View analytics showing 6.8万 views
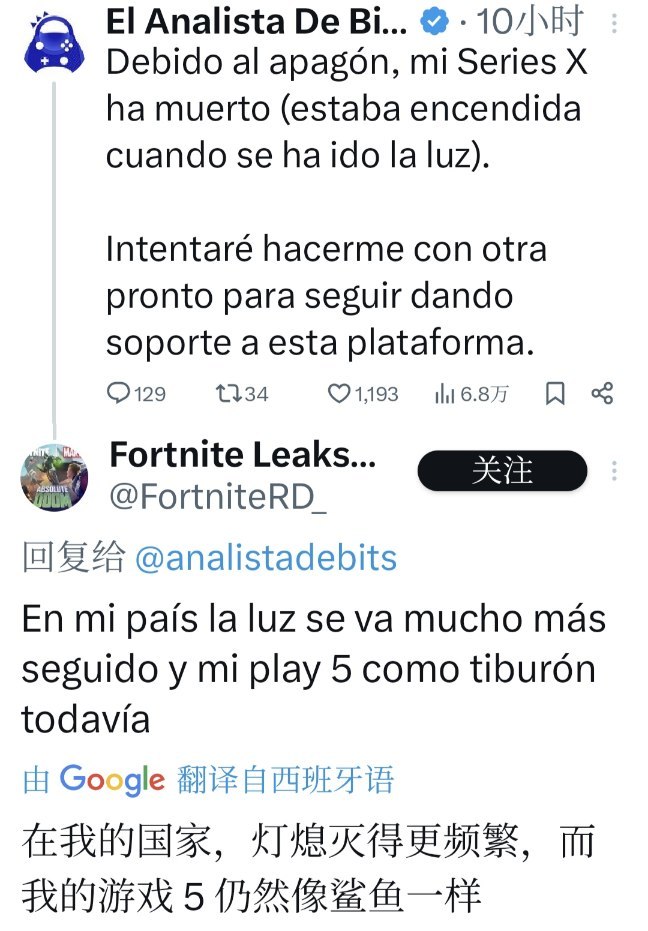Screen dimensions: 648x931 click(x=445, y=394)
